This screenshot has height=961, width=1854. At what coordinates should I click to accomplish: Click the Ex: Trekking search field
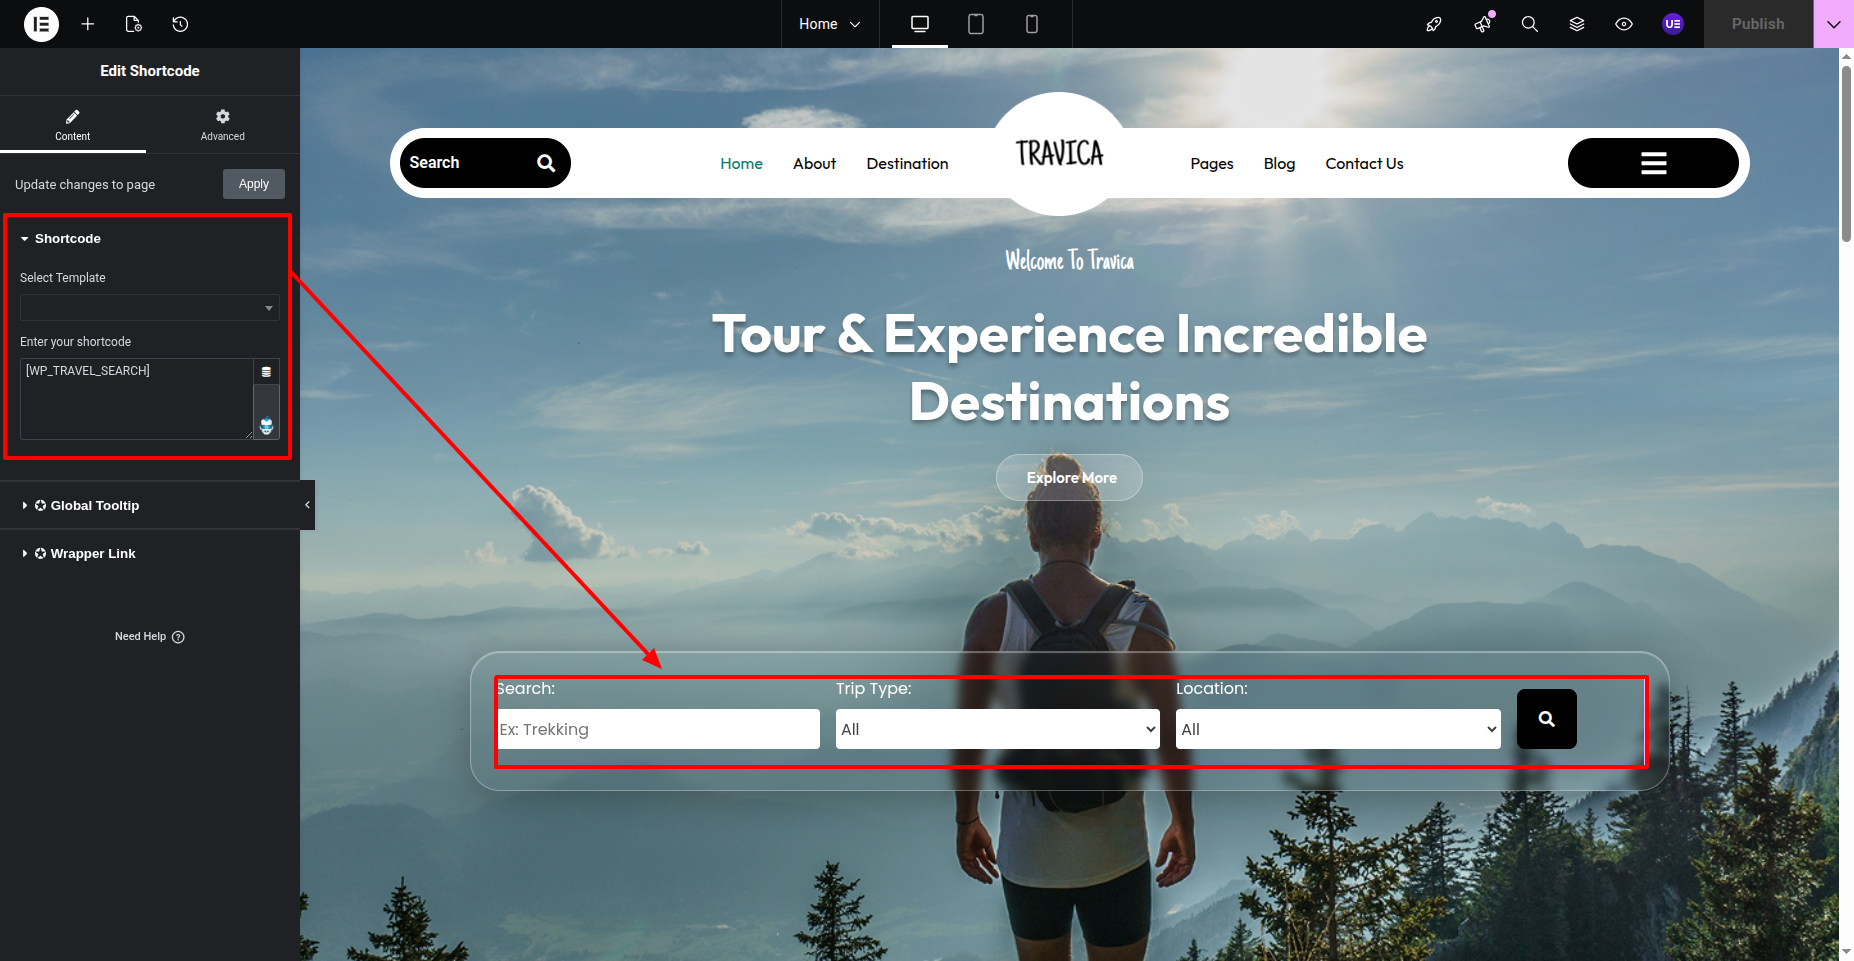click(658, 729)
